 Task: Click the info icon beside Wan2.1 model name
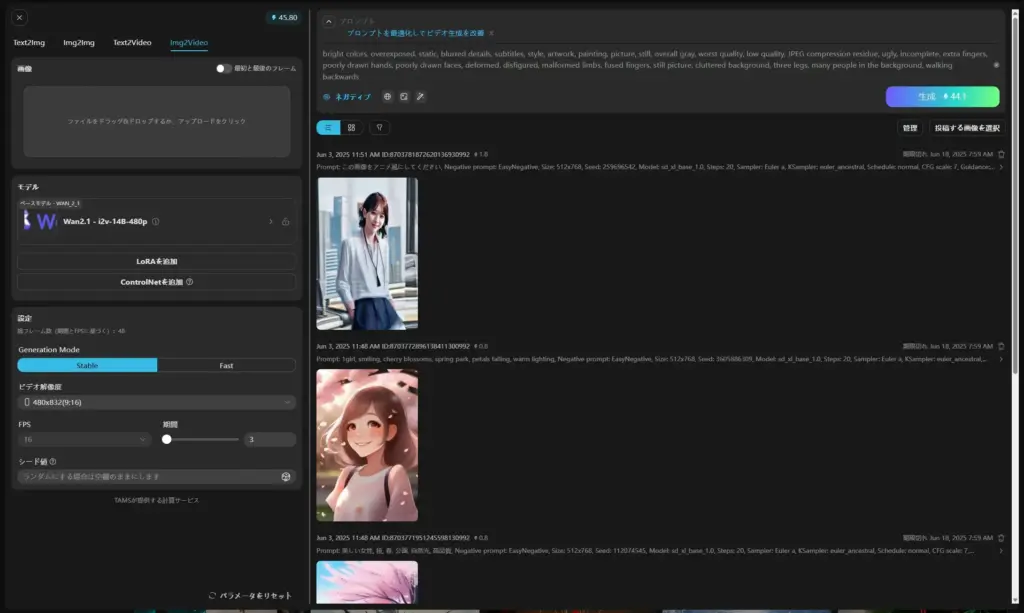coord(156,222)
